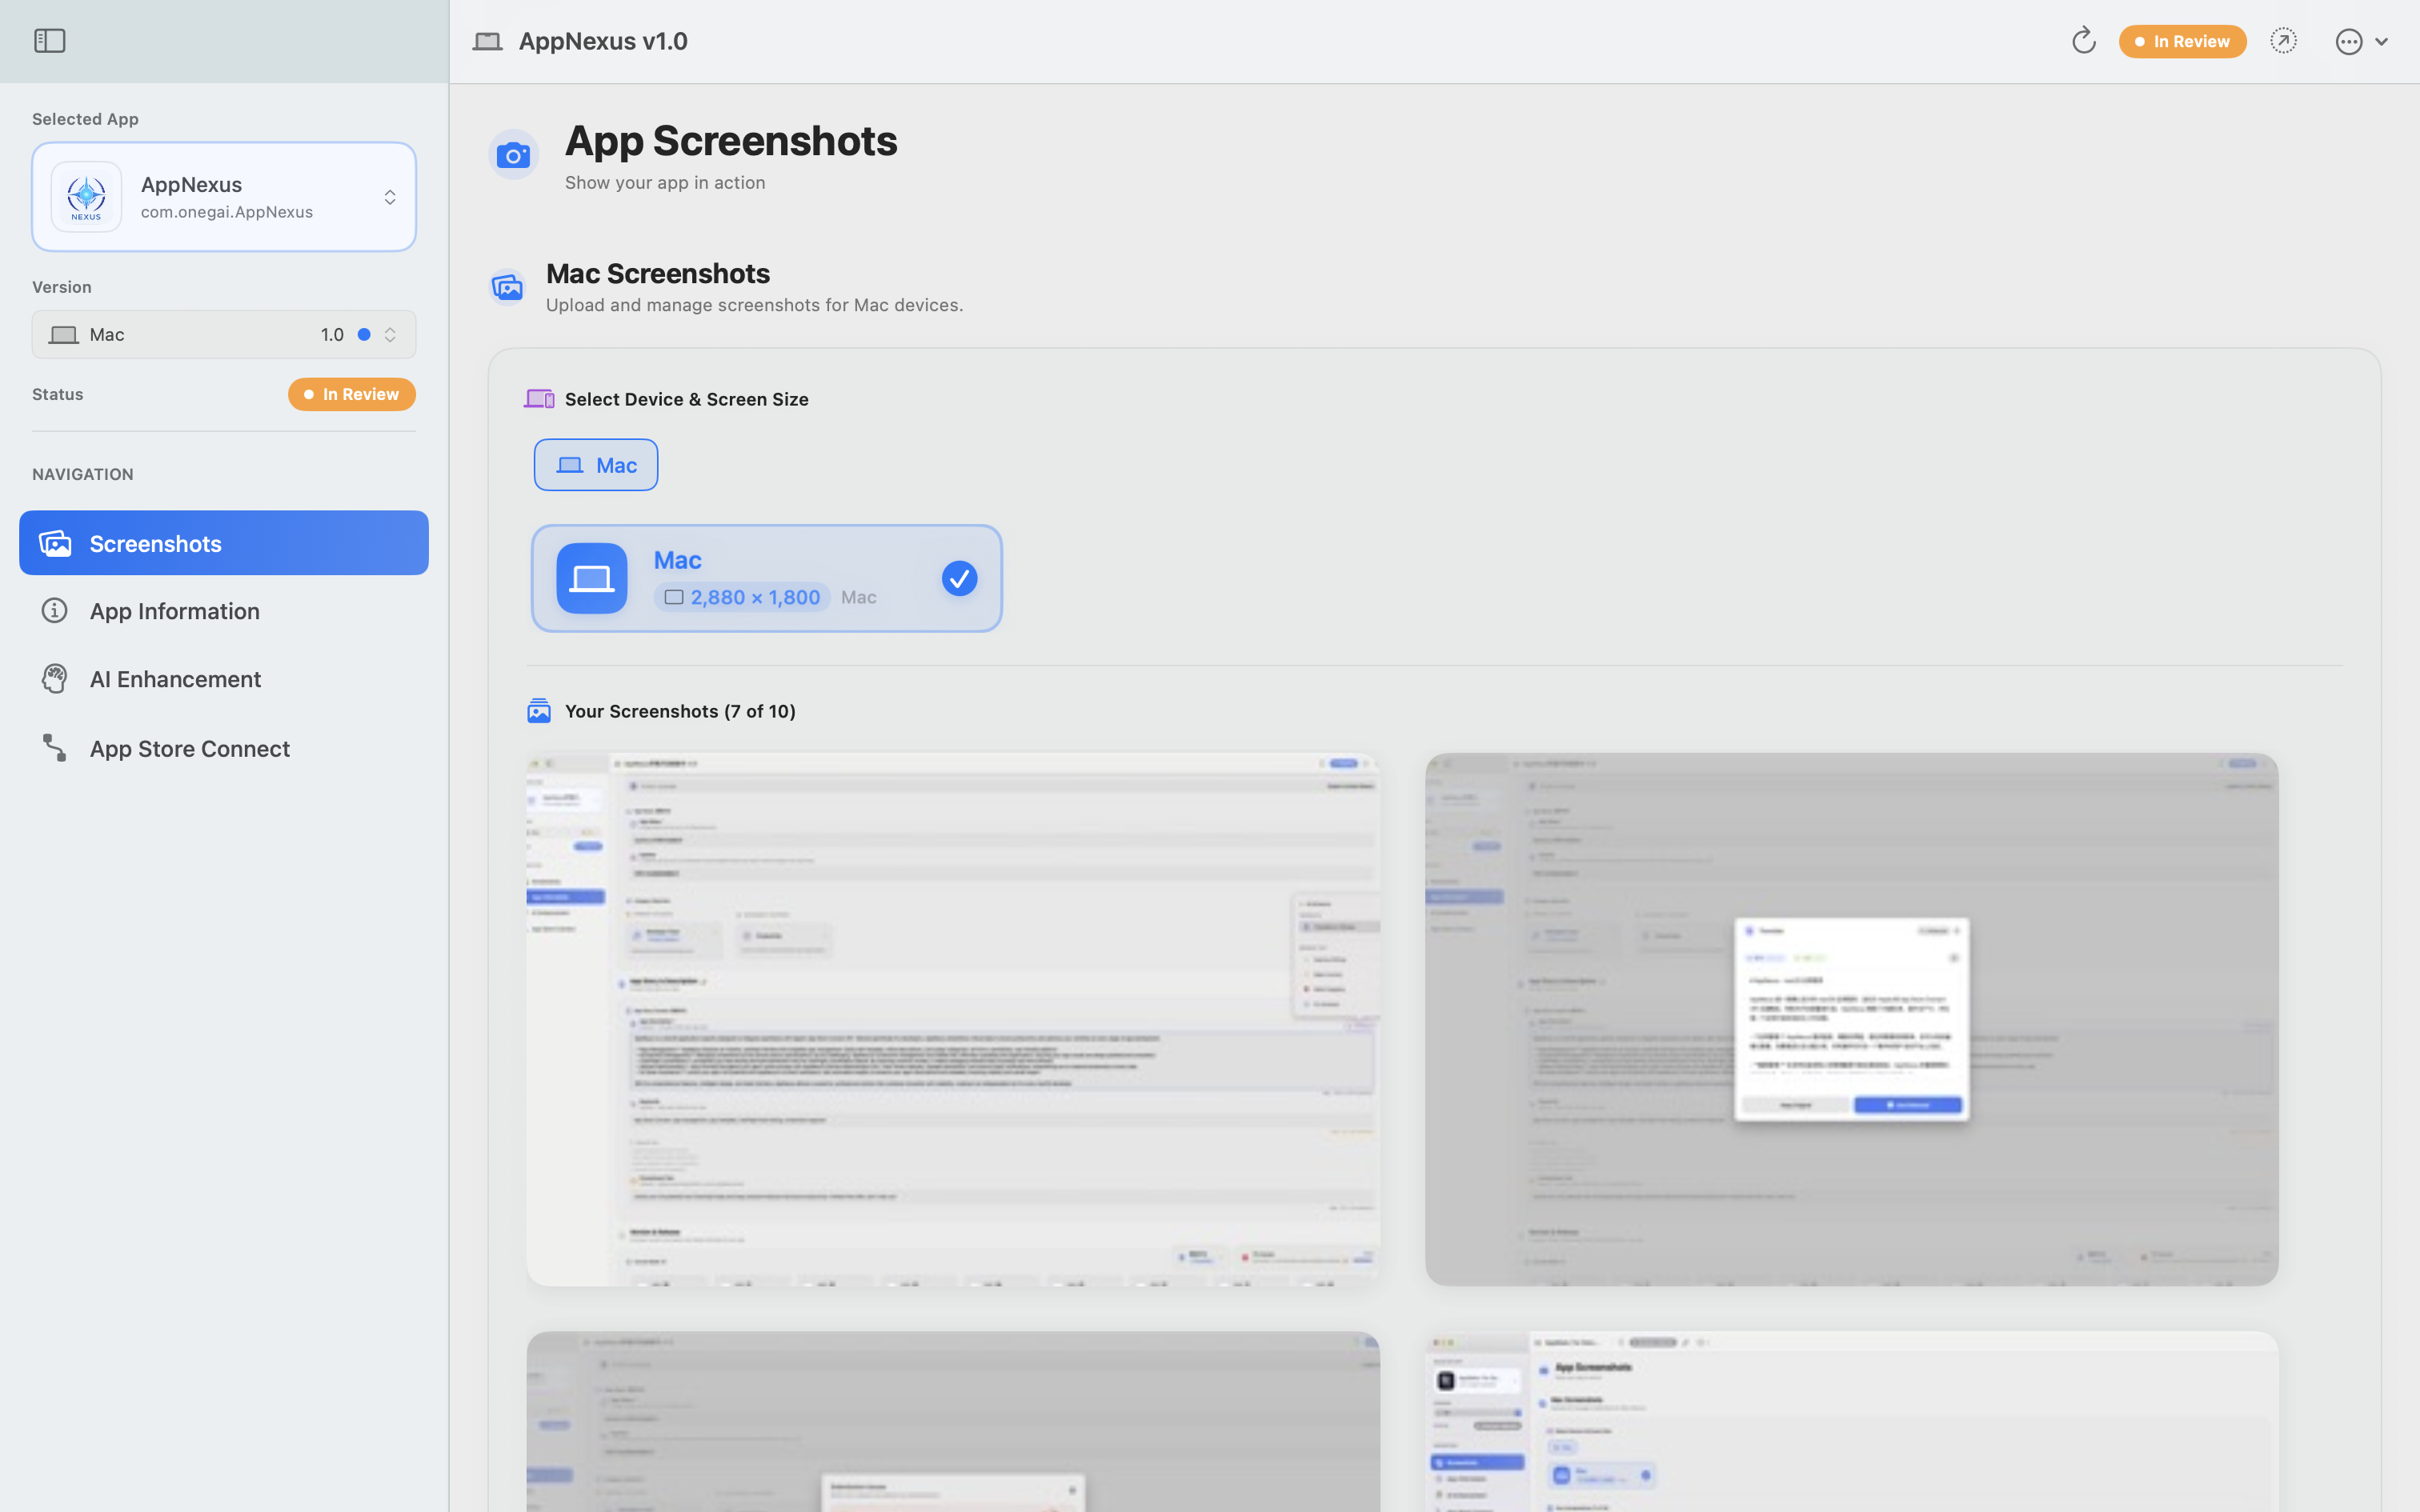Image resolution: width=2420 pixels, height=1512 pixels.
Task: Click the Mac Screenshots photo stack icon
Action: click(x=507, y=288)
